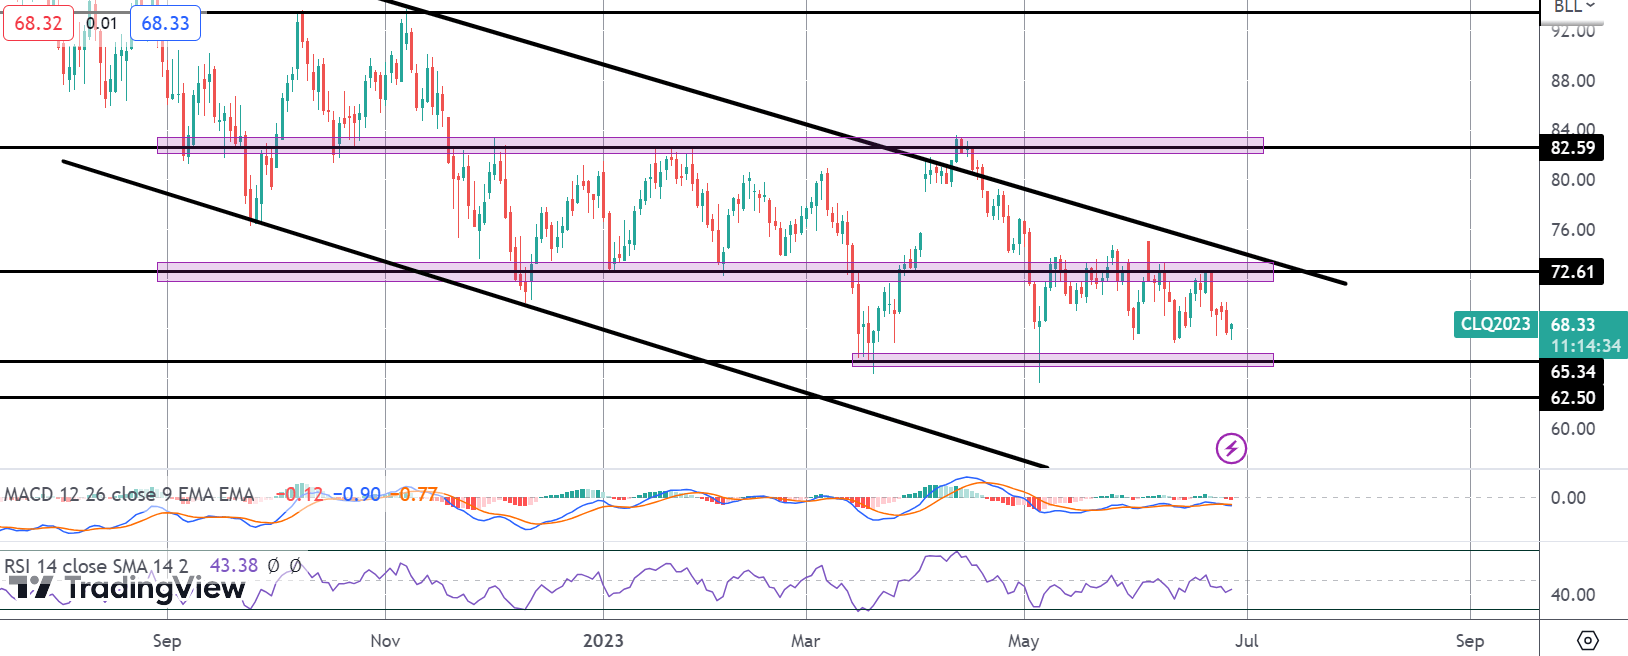The image size is (1628, 656).
Task: Click the 60.00 price scale label
Action: [1573, 429]
